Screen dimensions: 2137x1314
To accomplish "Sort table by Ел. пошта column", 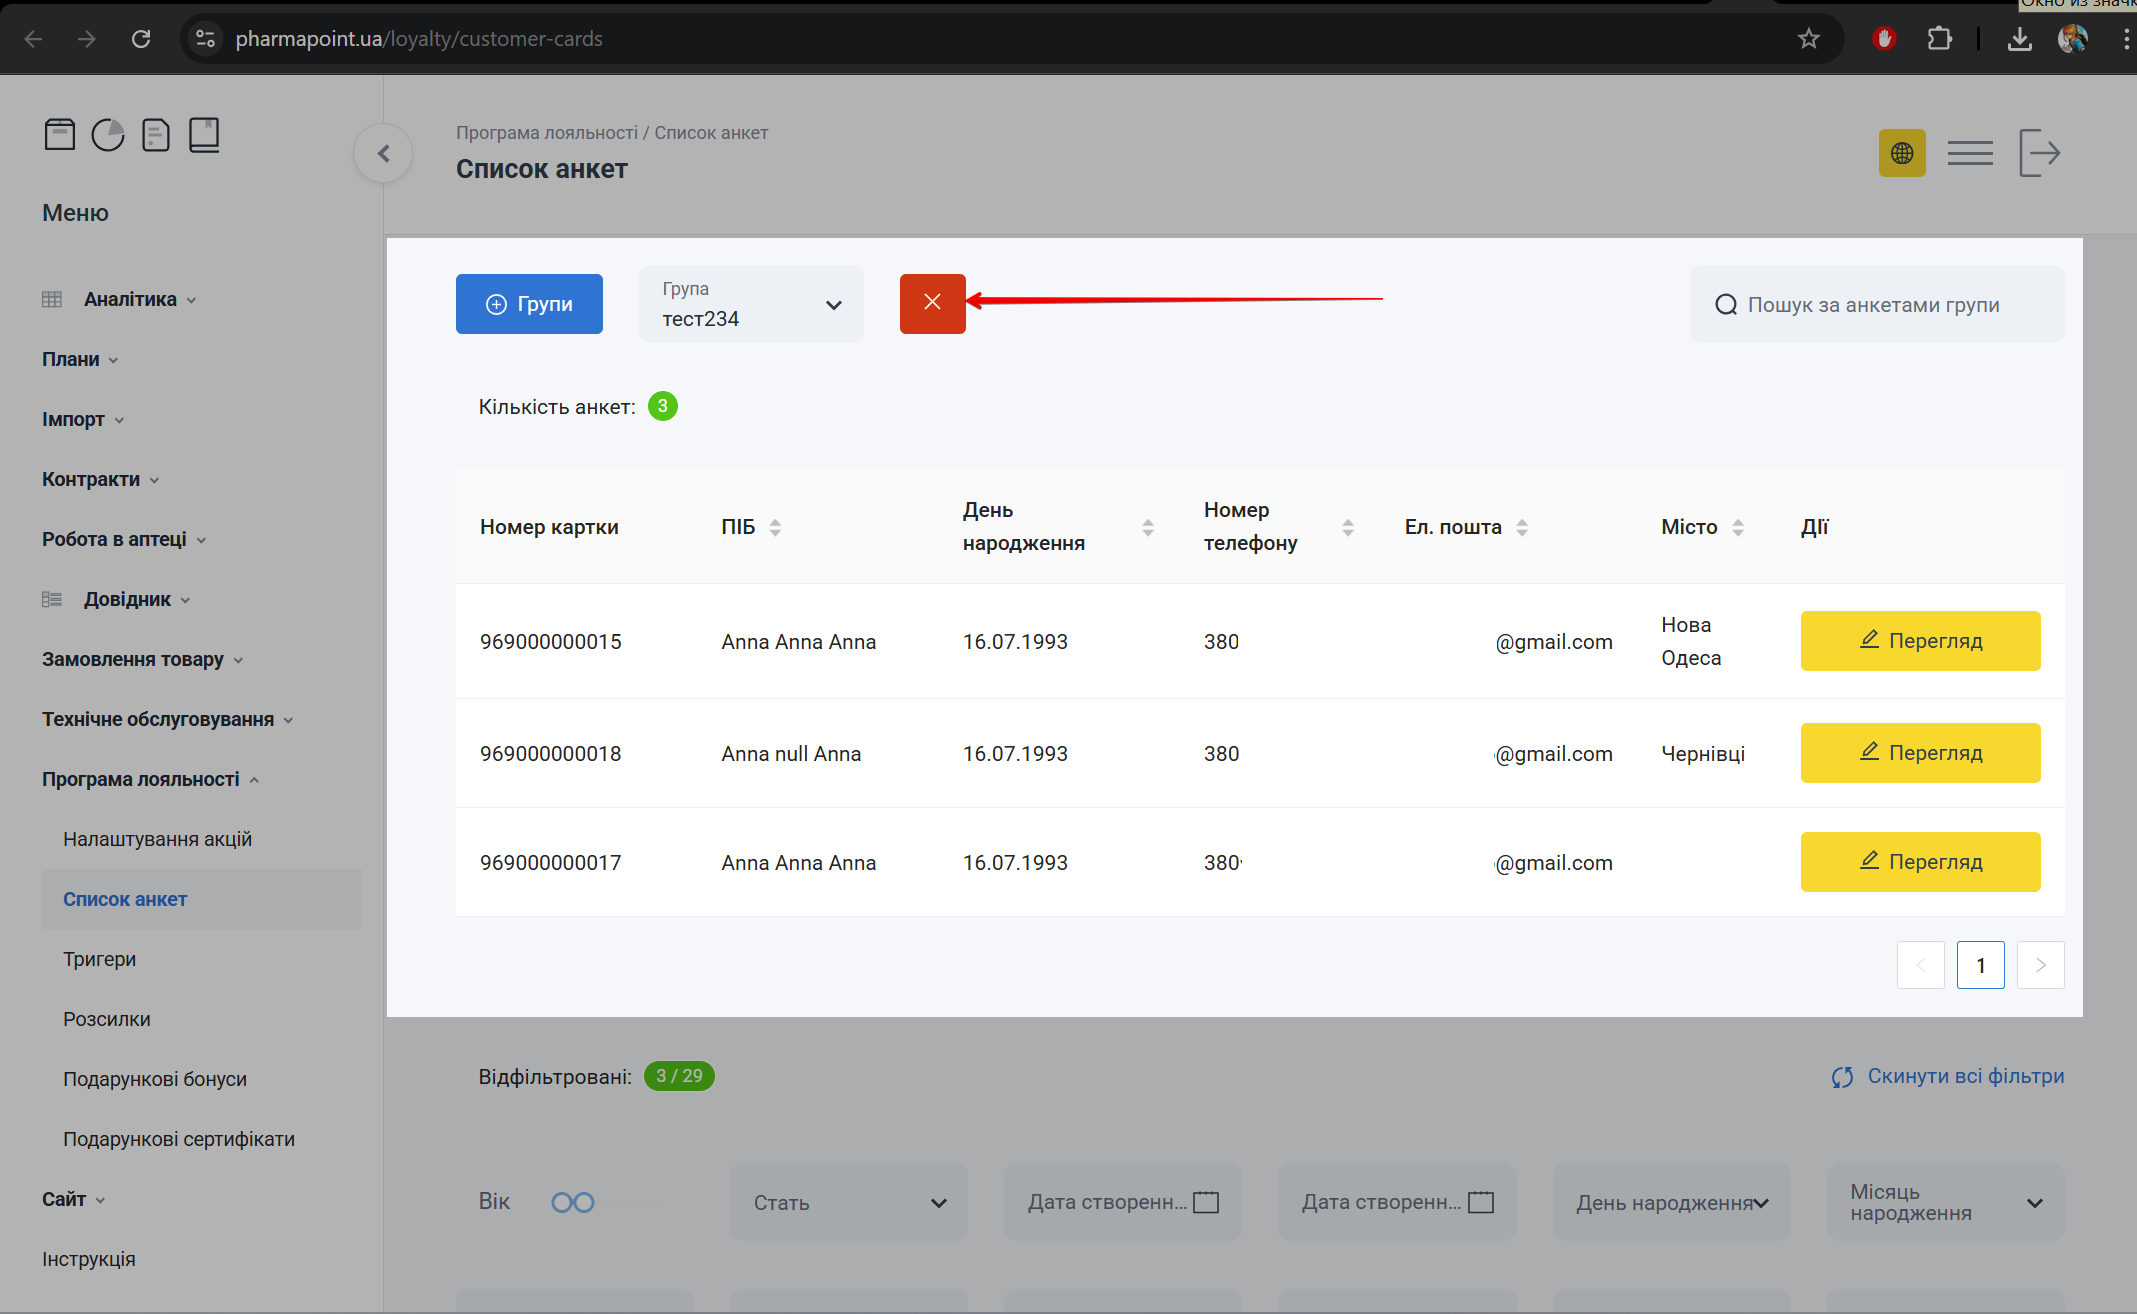I will point(1522,527).
